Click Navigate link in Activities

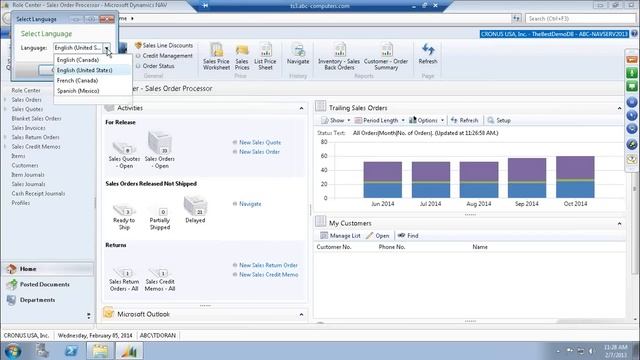point(250,204)
